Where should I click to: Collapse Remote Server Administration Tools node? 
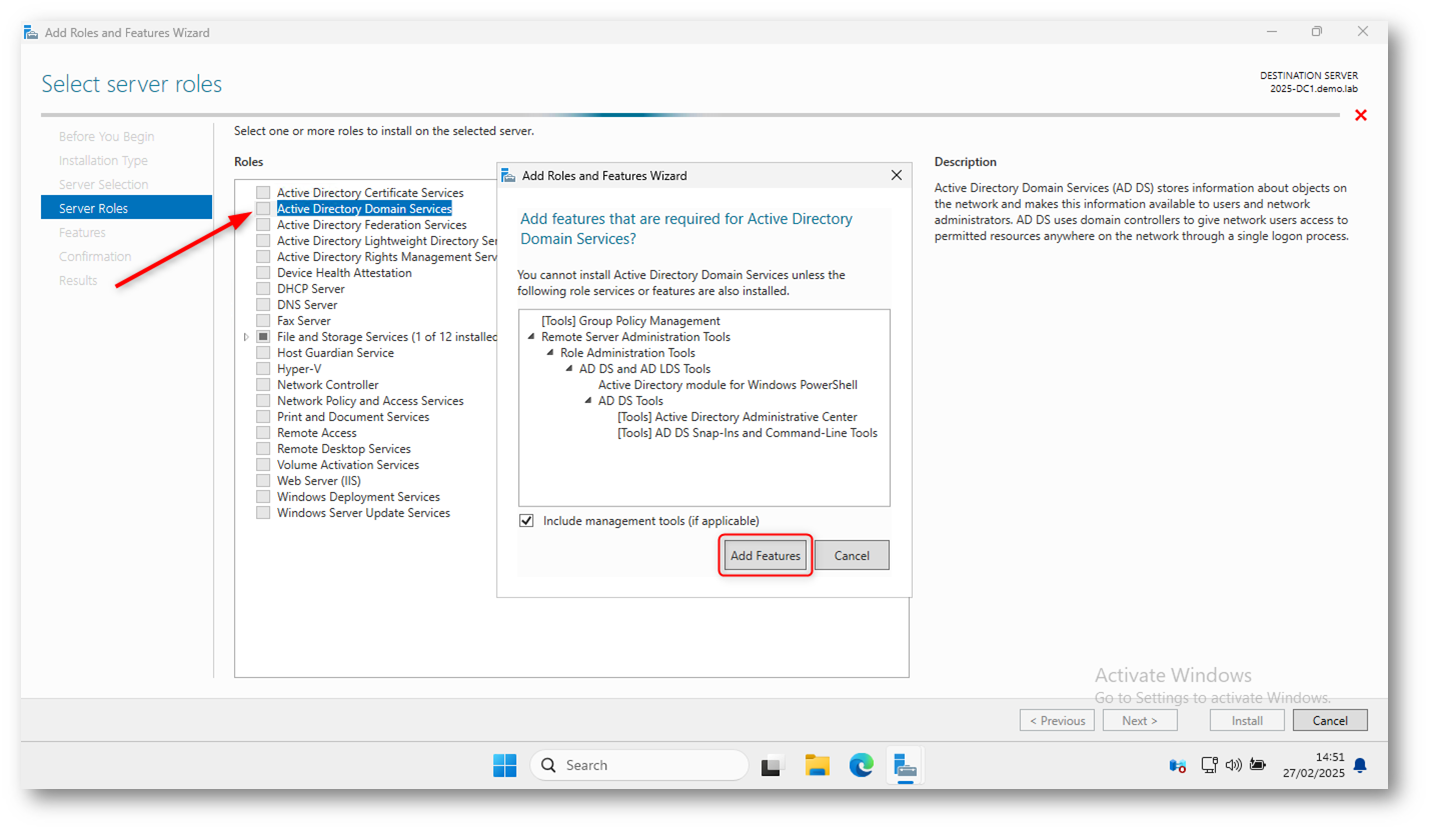531,337
